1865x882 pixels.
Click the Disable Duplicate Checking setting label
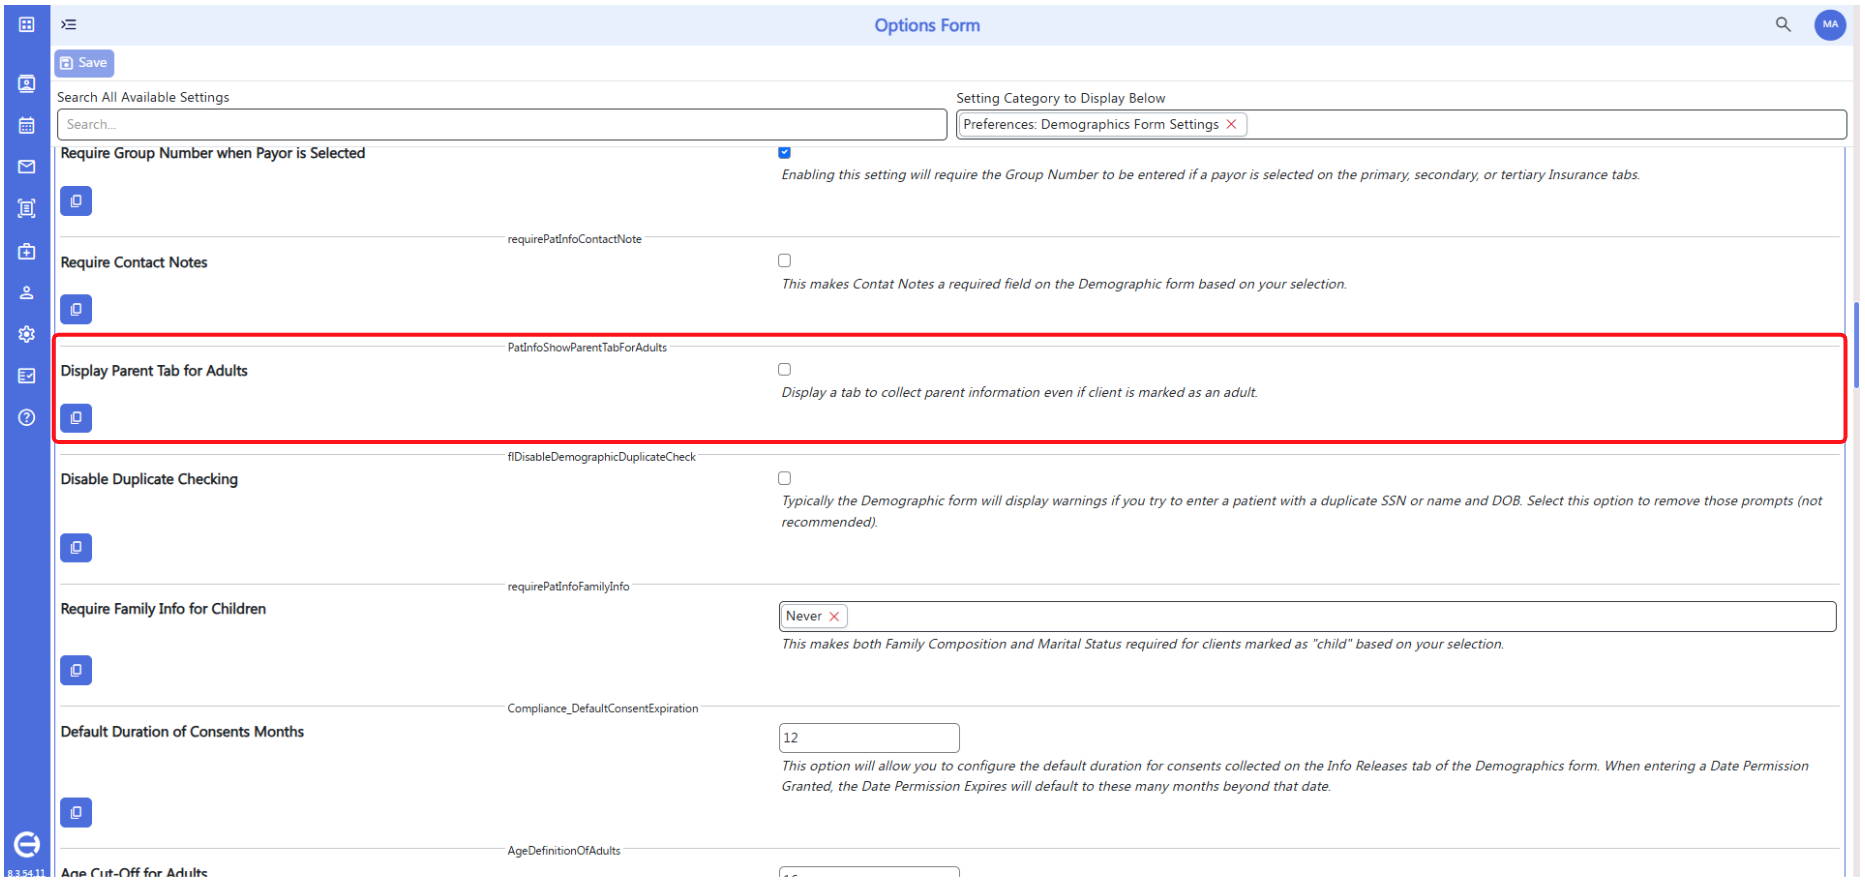pyautogui.click(x=149, y=479)
